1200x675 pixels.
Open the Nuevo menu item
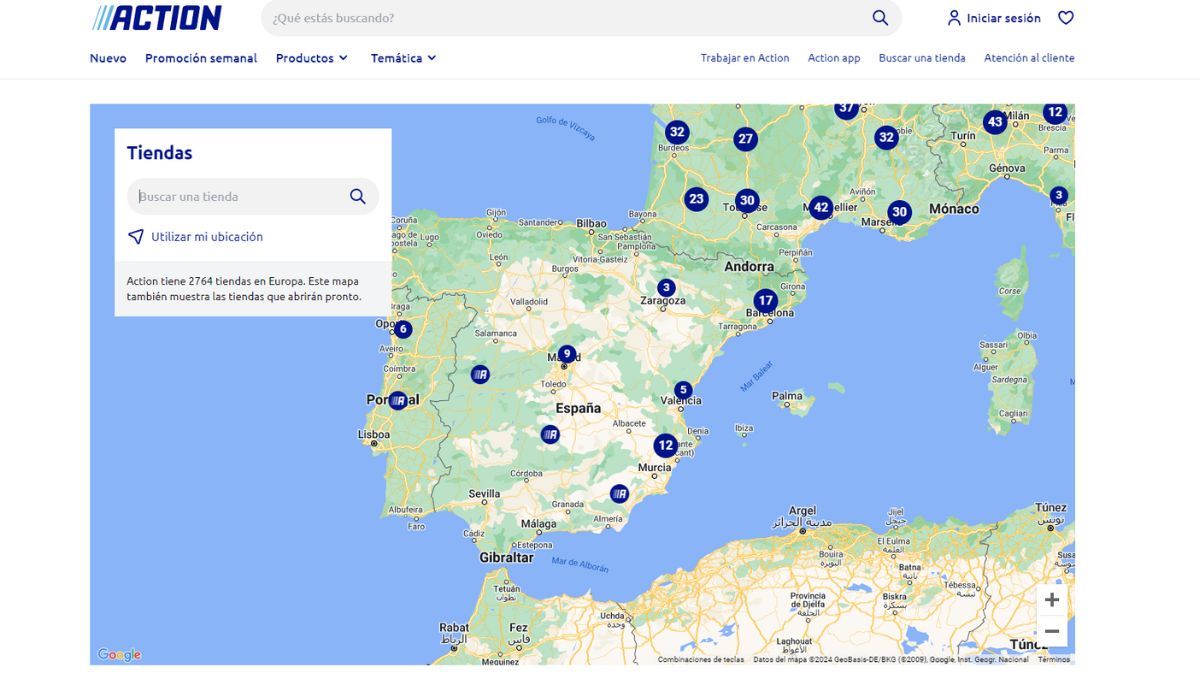pyautogui.click(x=108, y=58)
